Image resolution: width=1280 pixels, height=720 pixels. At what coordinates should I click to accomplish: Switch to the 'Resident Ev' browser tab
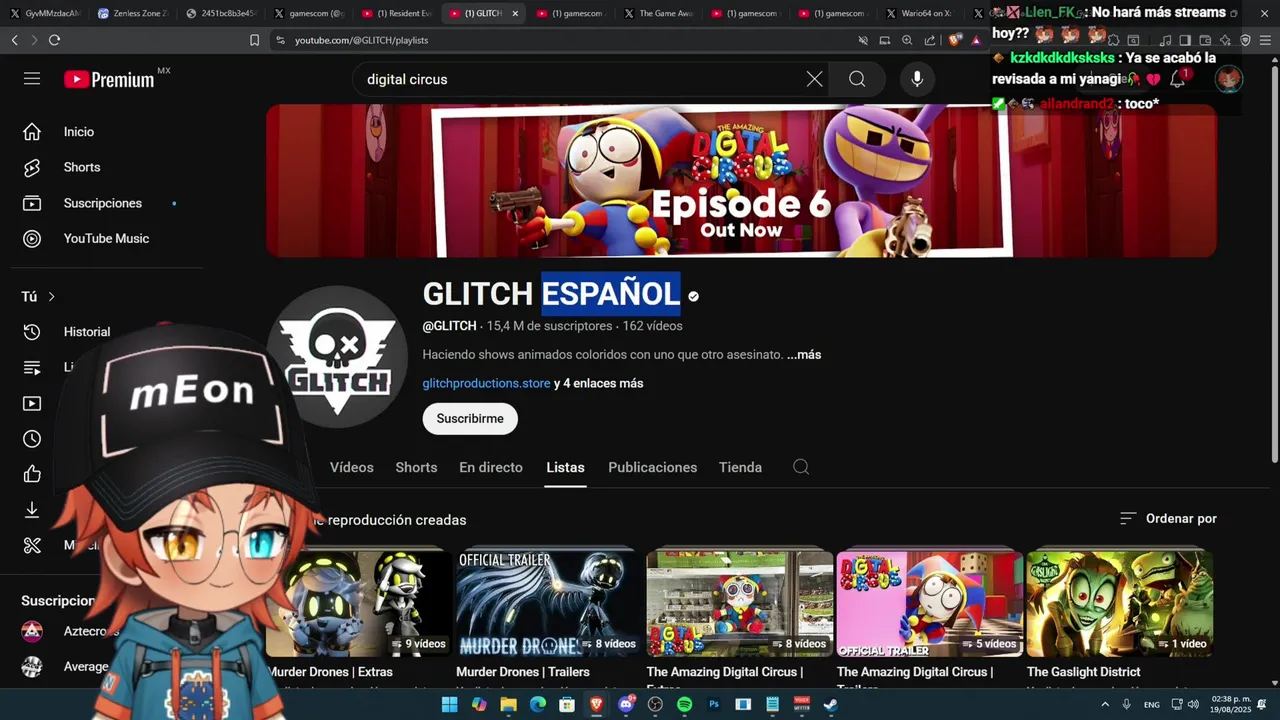click(x=397, y=13)
